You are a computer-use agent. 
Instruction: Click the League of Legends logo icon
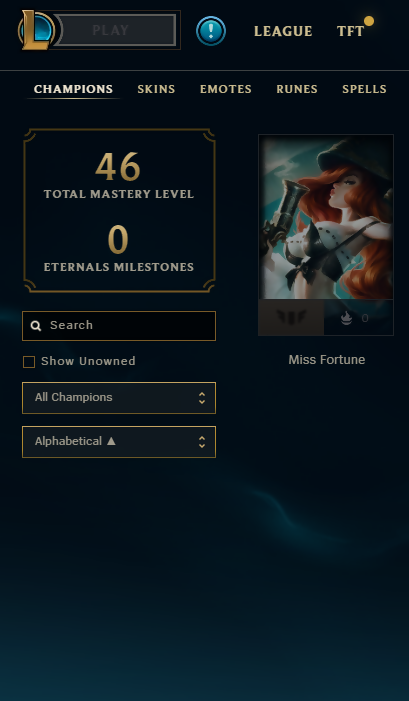[36, 30]
